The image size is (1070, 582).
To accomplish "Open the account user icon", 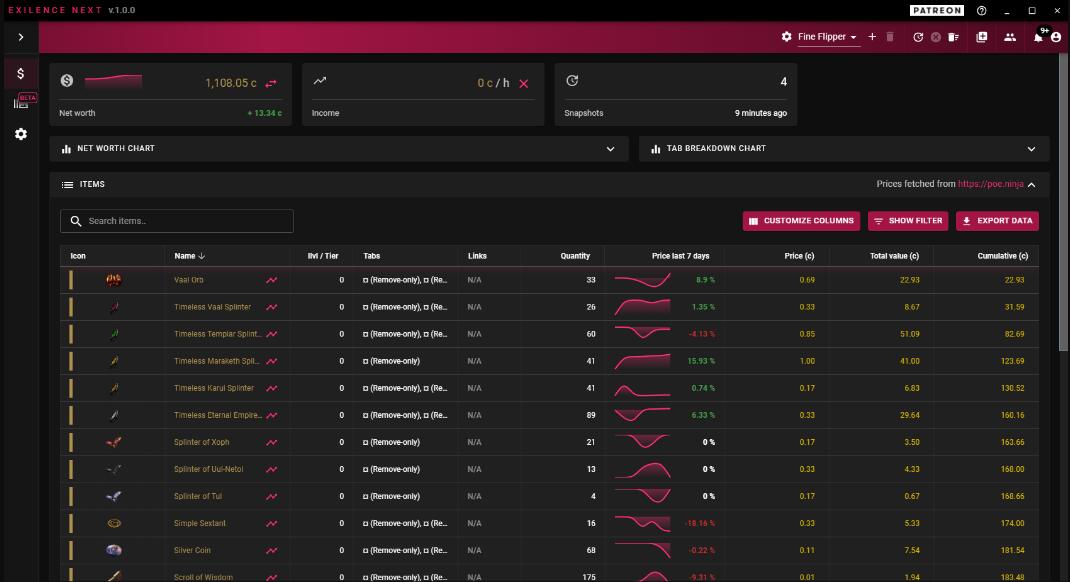I will tap(1056, 37).
